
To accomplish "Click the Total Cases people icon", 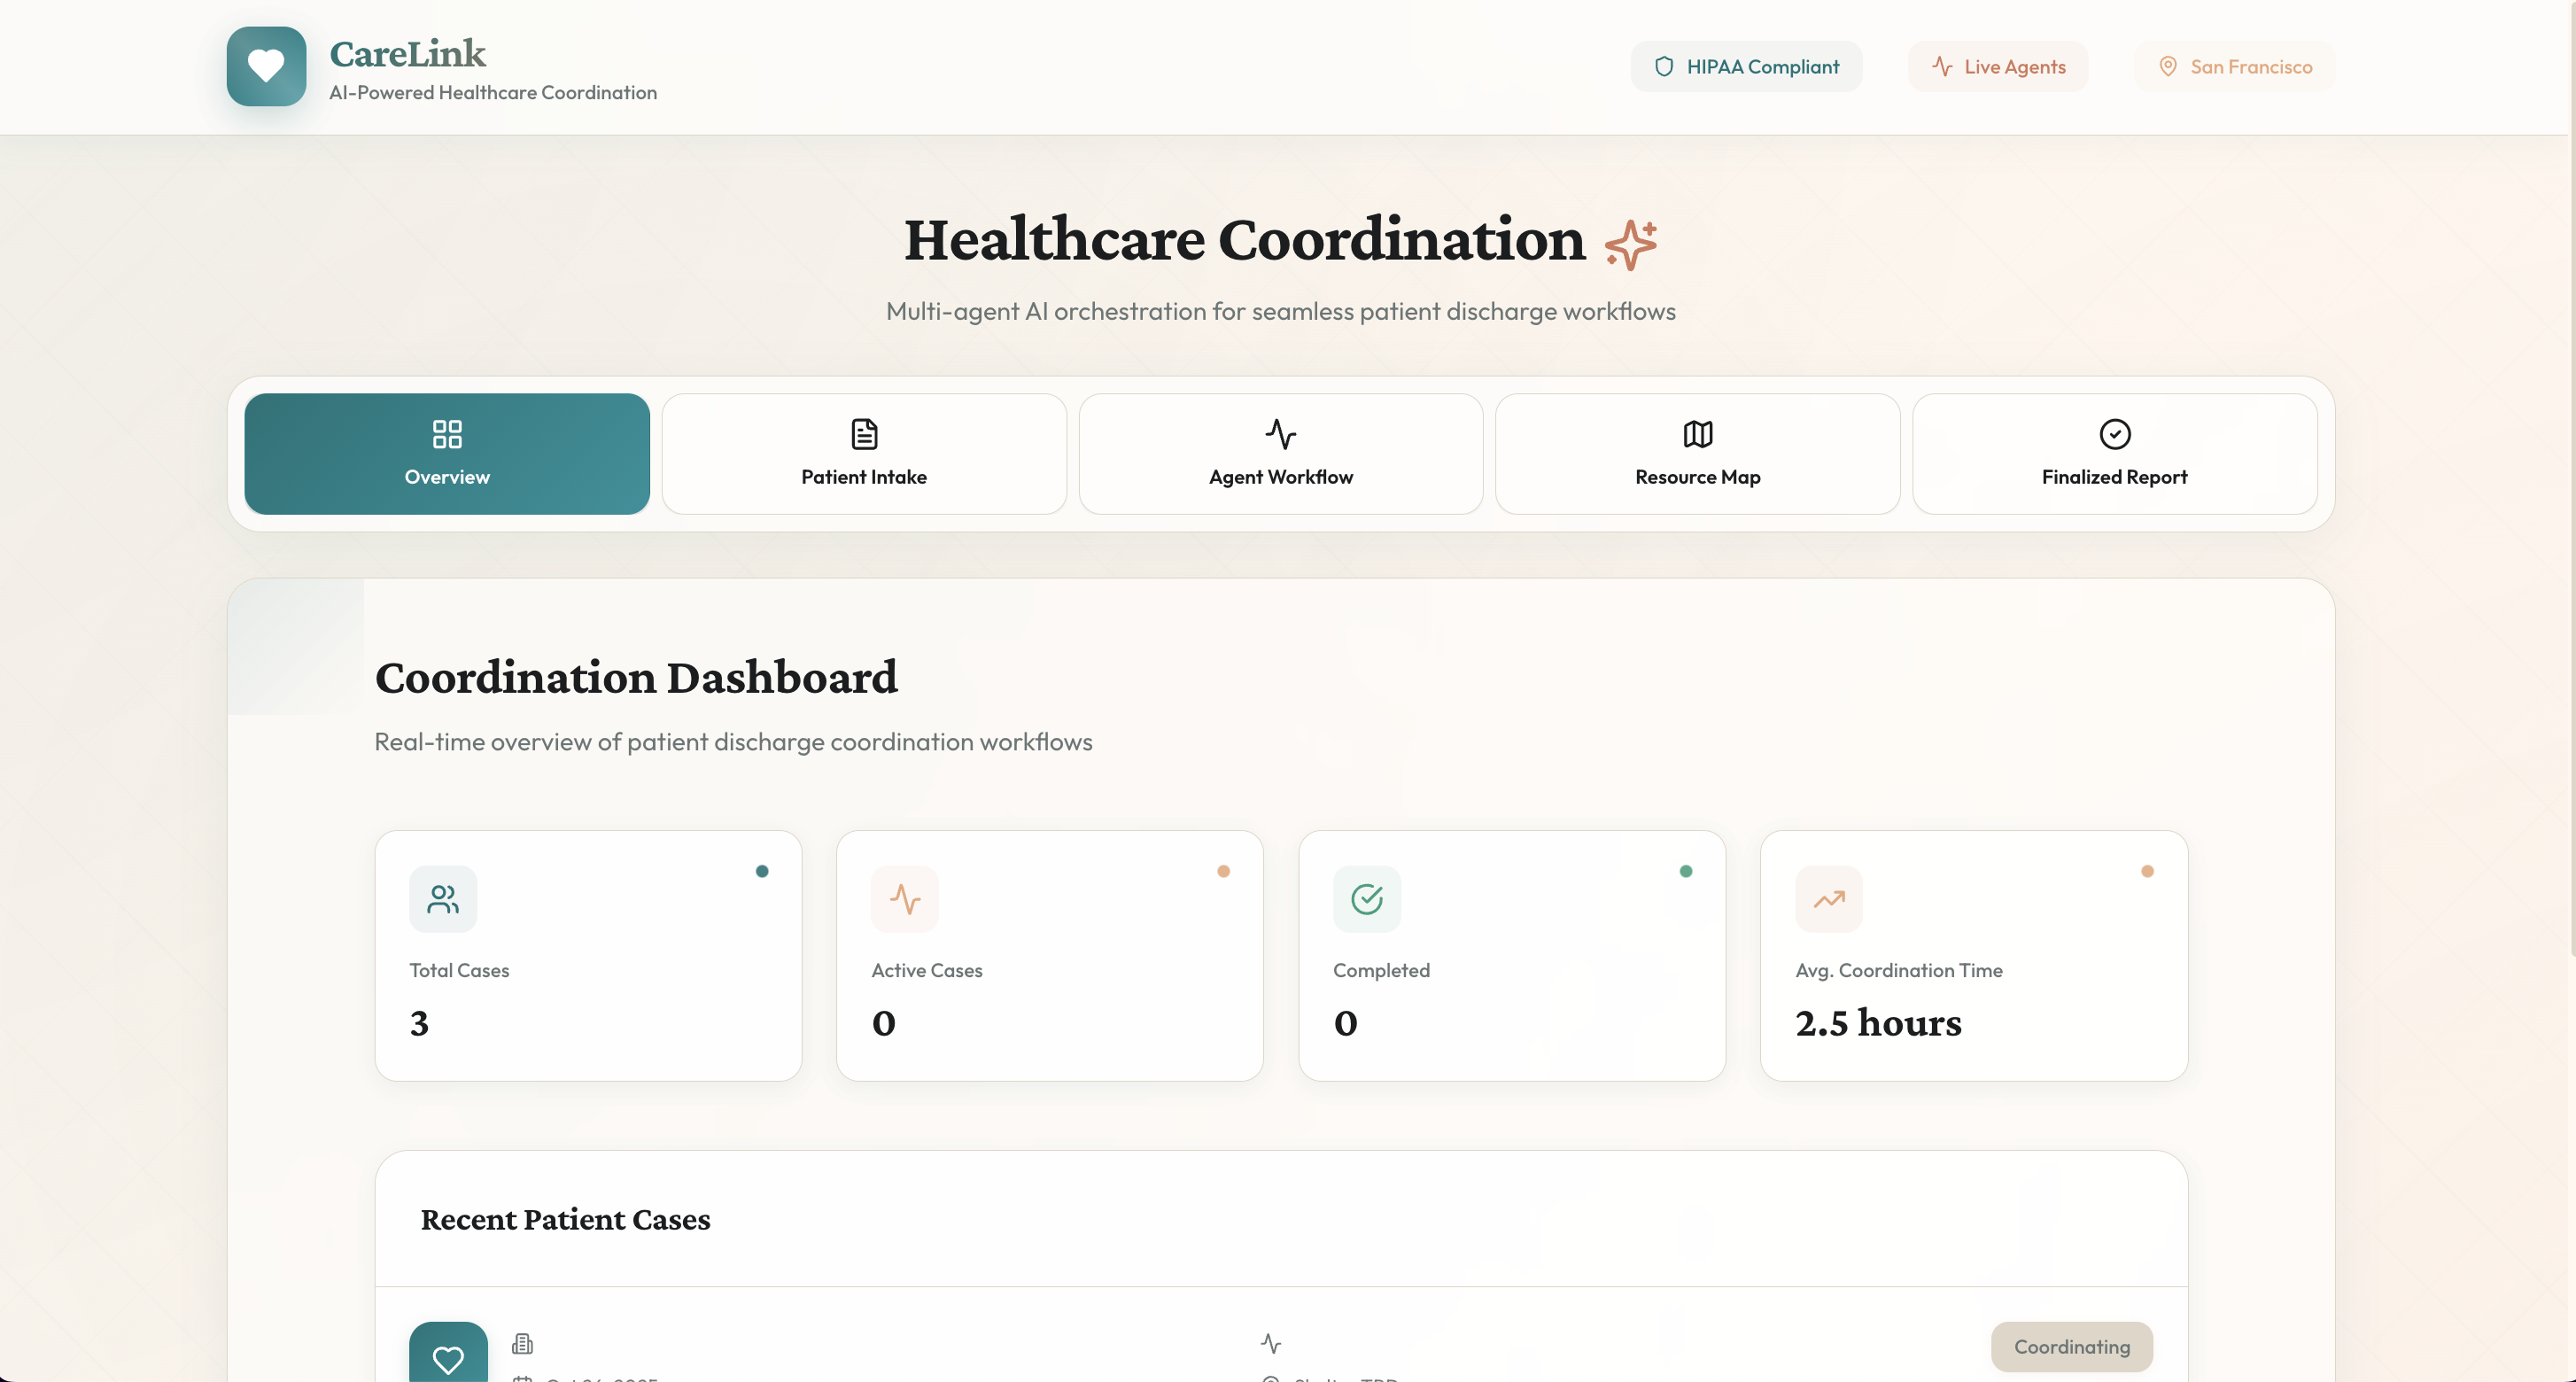I will click(x=443, y=899).
